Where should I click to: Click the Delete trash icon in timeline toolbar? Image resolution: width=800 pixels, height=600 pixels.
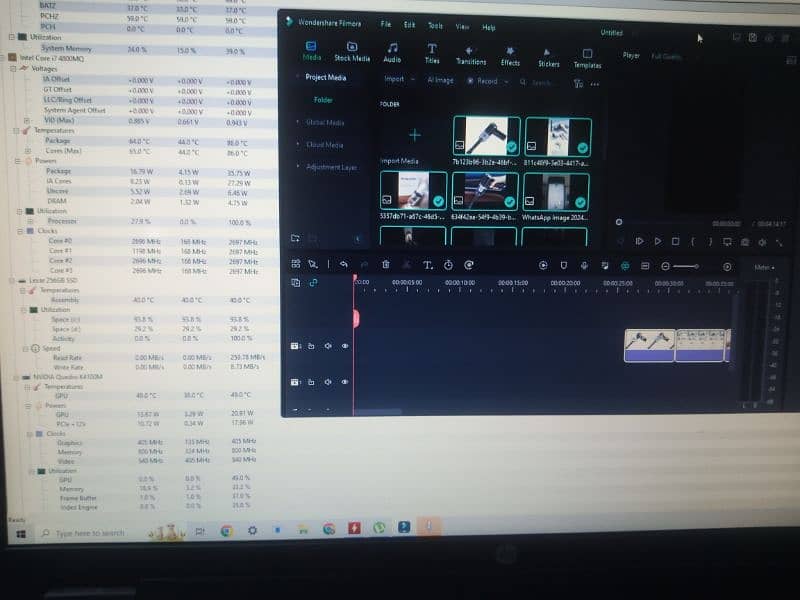[x=386, y=265]
